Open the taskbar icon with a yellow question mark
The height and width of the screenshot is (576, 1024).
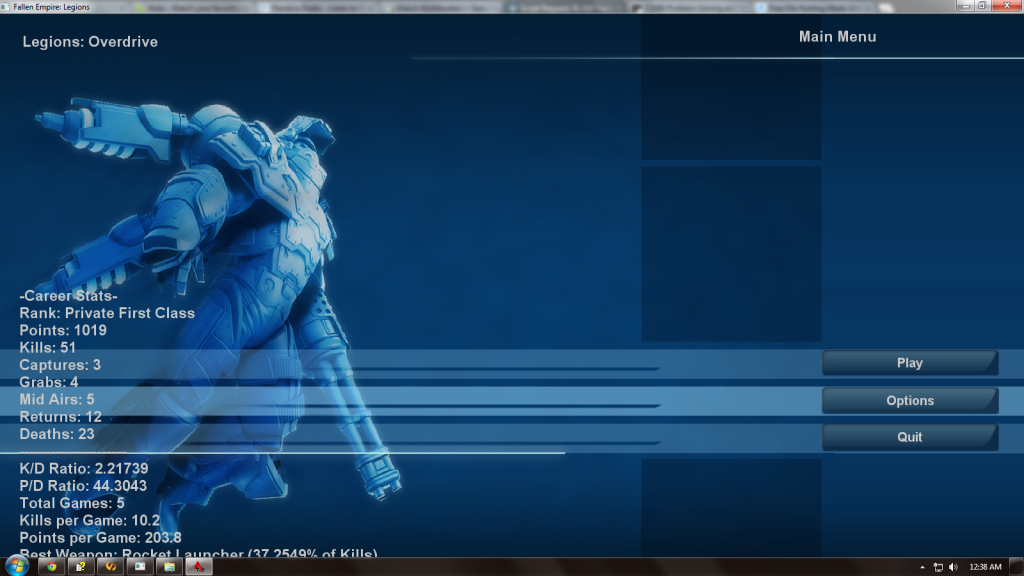pyautogui.click(x=81, y=567)
